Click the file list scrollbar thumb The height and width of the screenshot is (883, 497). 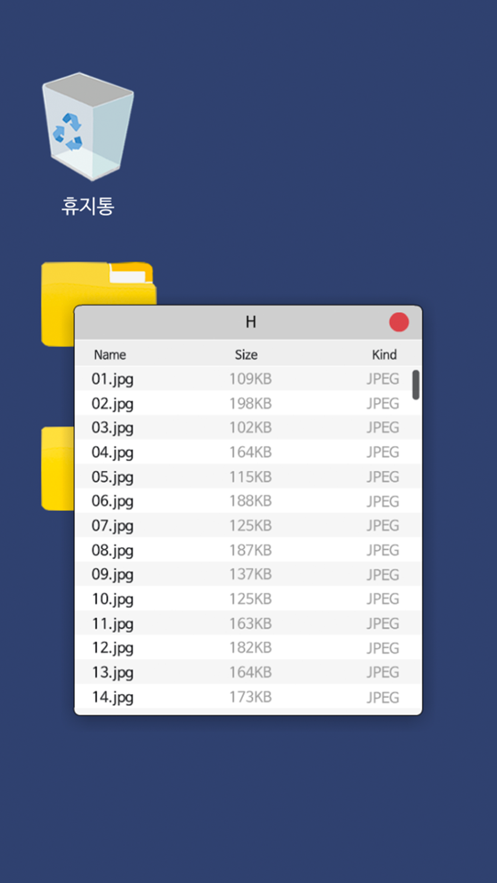[x=415, y=385]
